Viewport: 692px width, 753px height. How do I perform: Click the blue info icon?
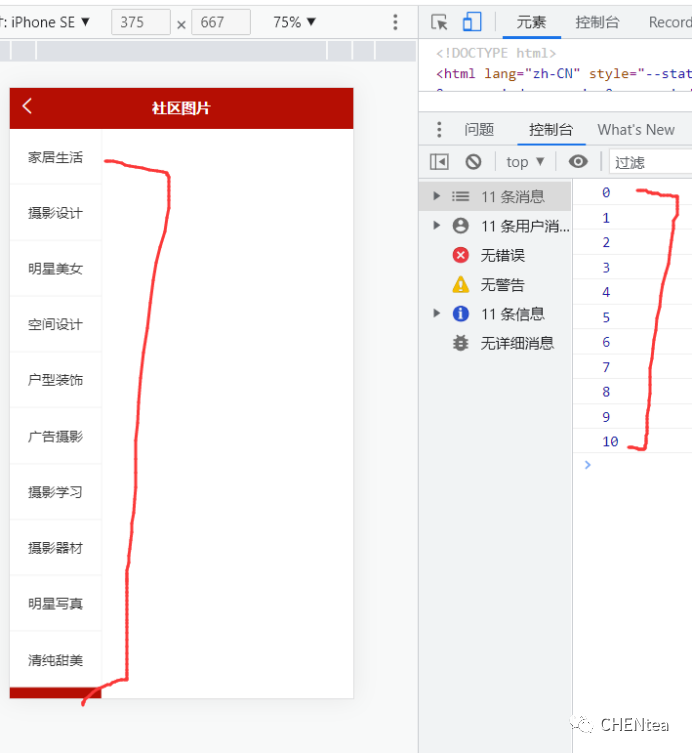coord(461,314)
